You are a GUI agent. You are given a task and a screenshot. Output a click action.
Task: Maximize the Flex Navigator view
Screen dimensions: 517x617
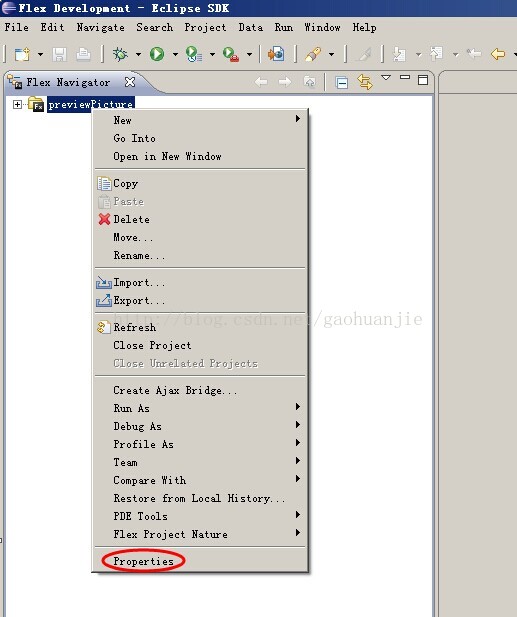423,80
